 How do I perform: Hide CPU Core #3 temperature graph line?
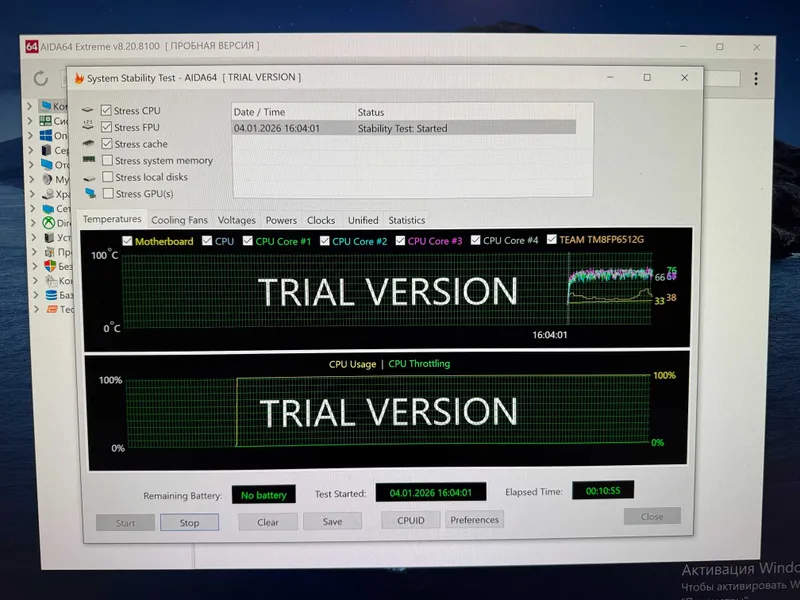[x=400, y=240]
